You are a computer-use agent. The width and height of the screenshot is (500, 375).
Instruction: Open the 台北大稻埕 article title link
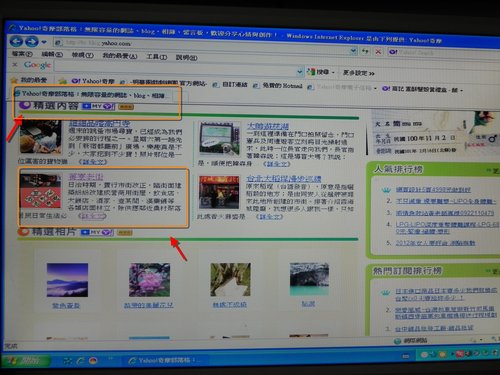pyautogui.click(x=284, y=178)
